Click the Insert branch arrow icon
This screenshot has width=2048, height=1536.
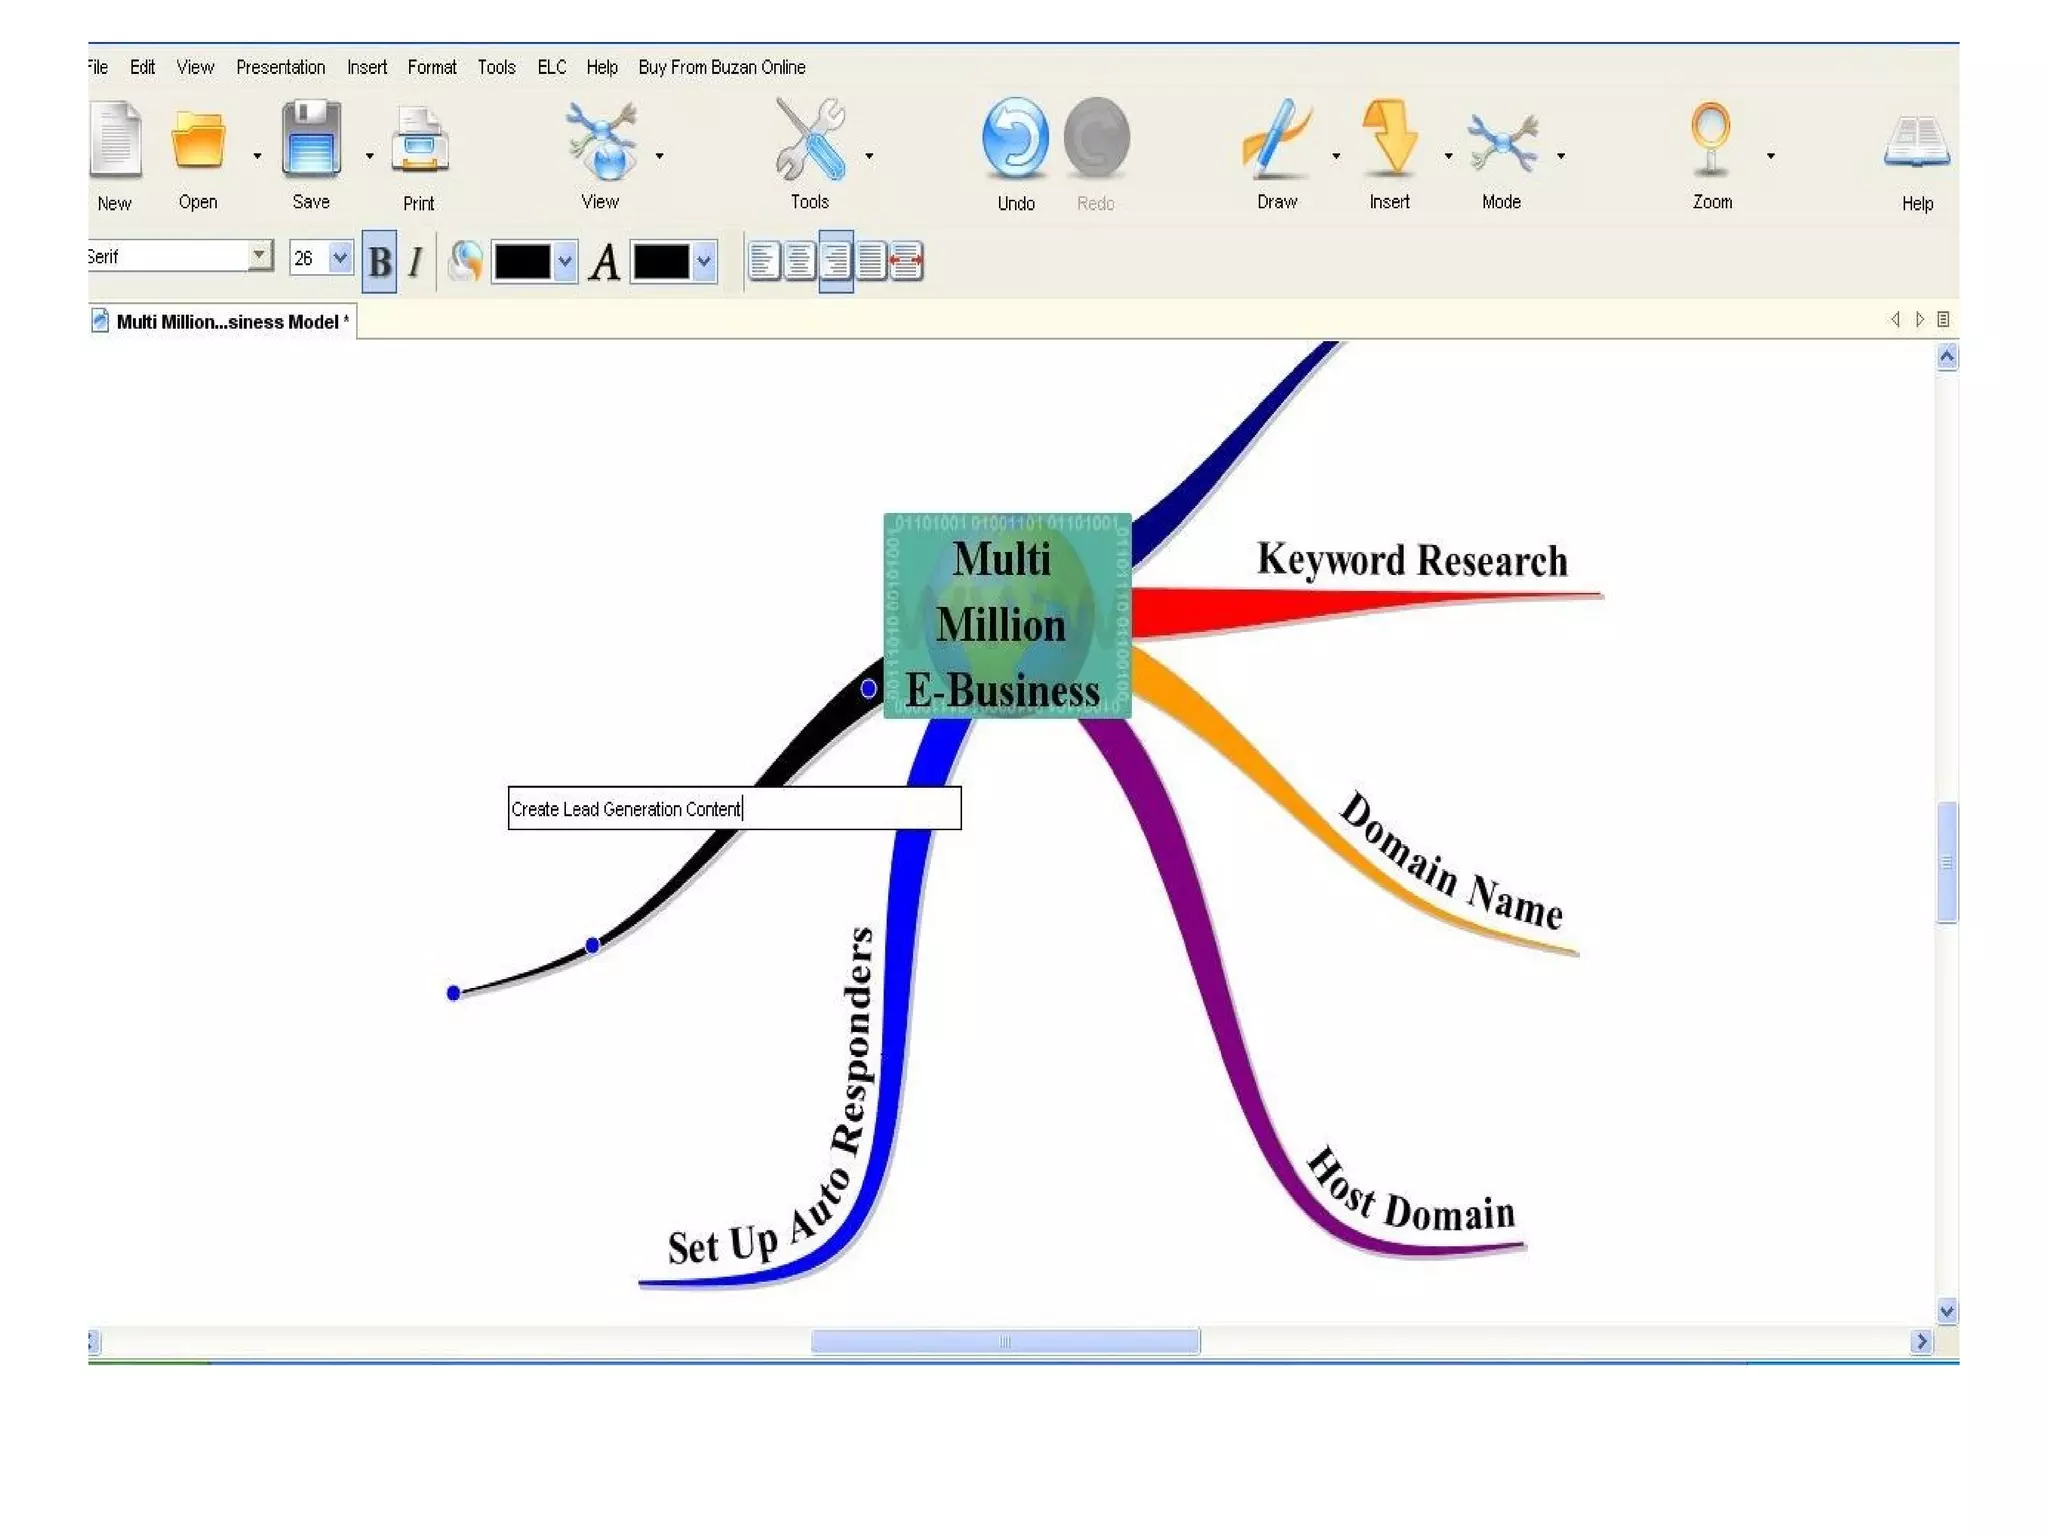coord(1389,138)
